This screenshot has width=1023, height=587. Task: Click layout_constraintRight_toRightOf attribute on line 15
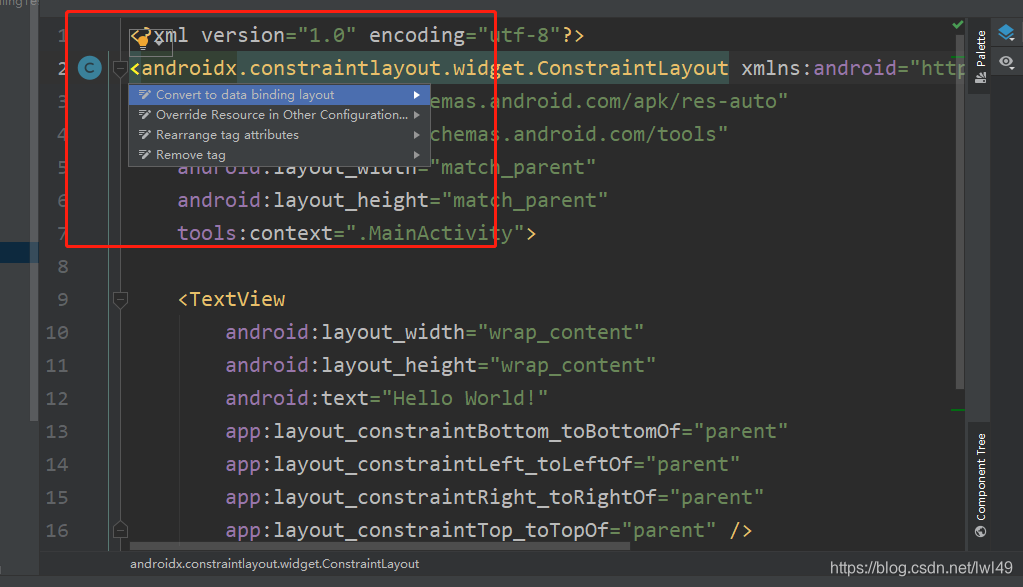pos(495,497)
